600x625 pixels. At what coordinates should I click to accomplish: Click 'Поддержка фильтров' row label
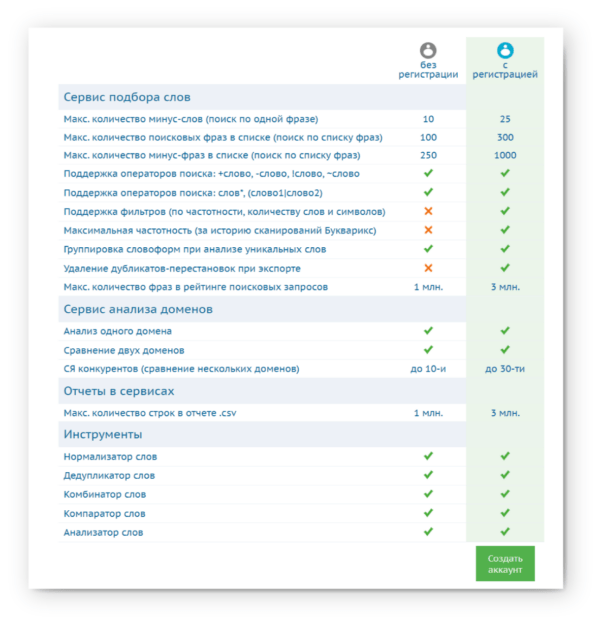[224, 212]
